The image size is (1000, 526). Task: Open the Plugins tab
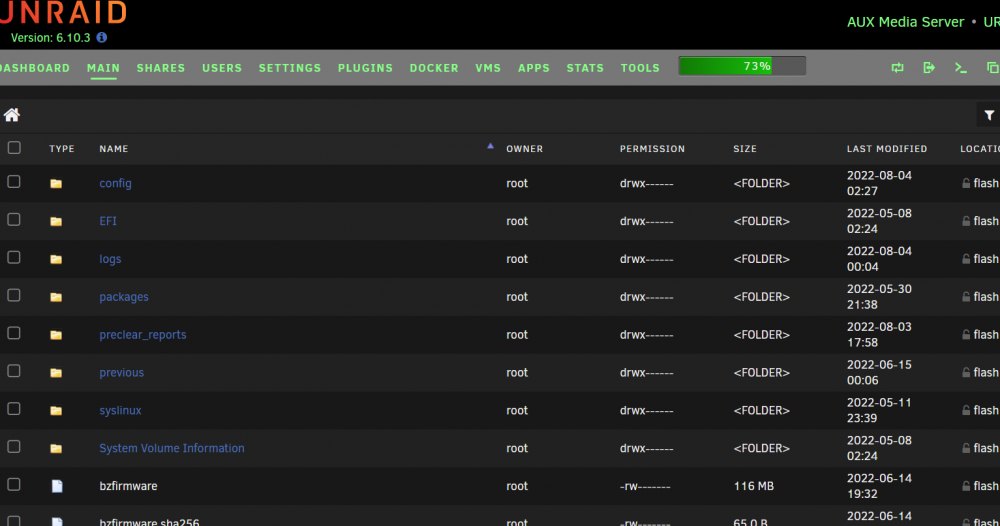(x=365, y=68)
